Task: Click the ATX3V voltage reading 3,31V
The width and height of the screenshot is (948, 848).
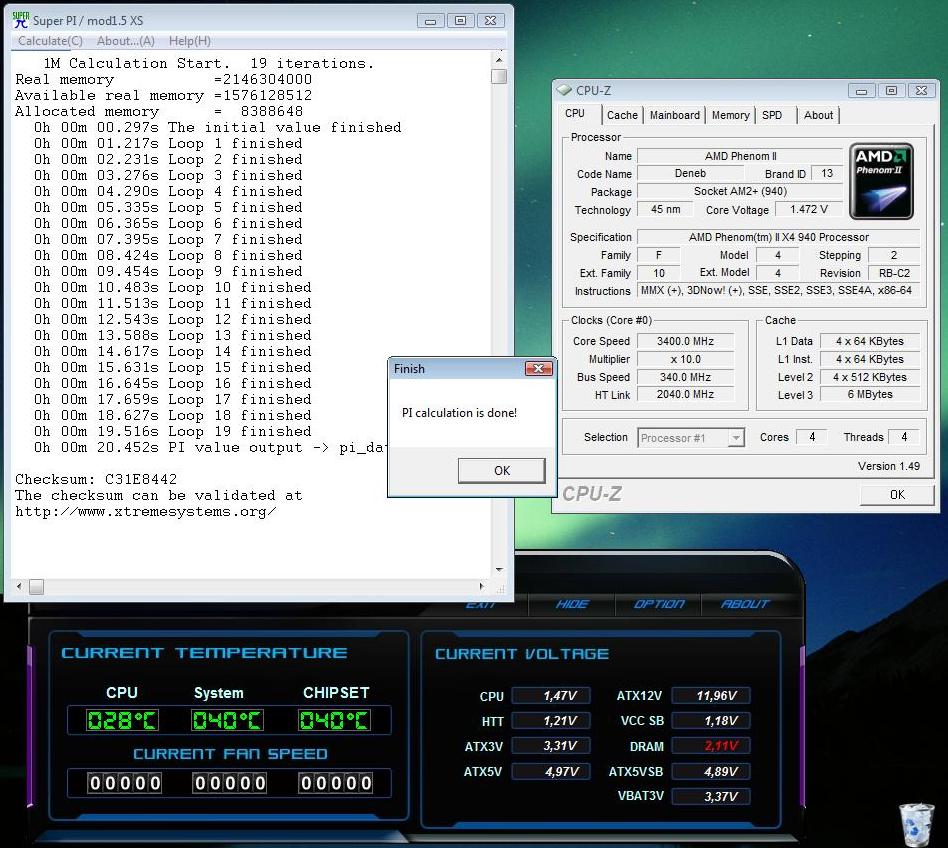Action: click(x=551, y=746)
